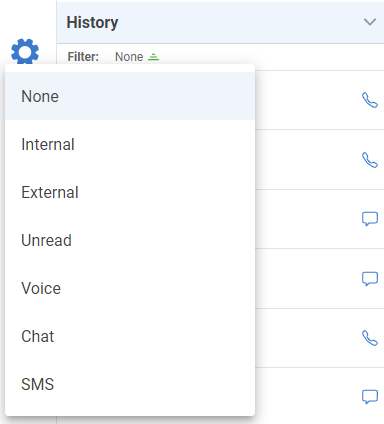The image size is (384, 424).
Task: Open settings with the blue gear icon
Action: [25, 52]
